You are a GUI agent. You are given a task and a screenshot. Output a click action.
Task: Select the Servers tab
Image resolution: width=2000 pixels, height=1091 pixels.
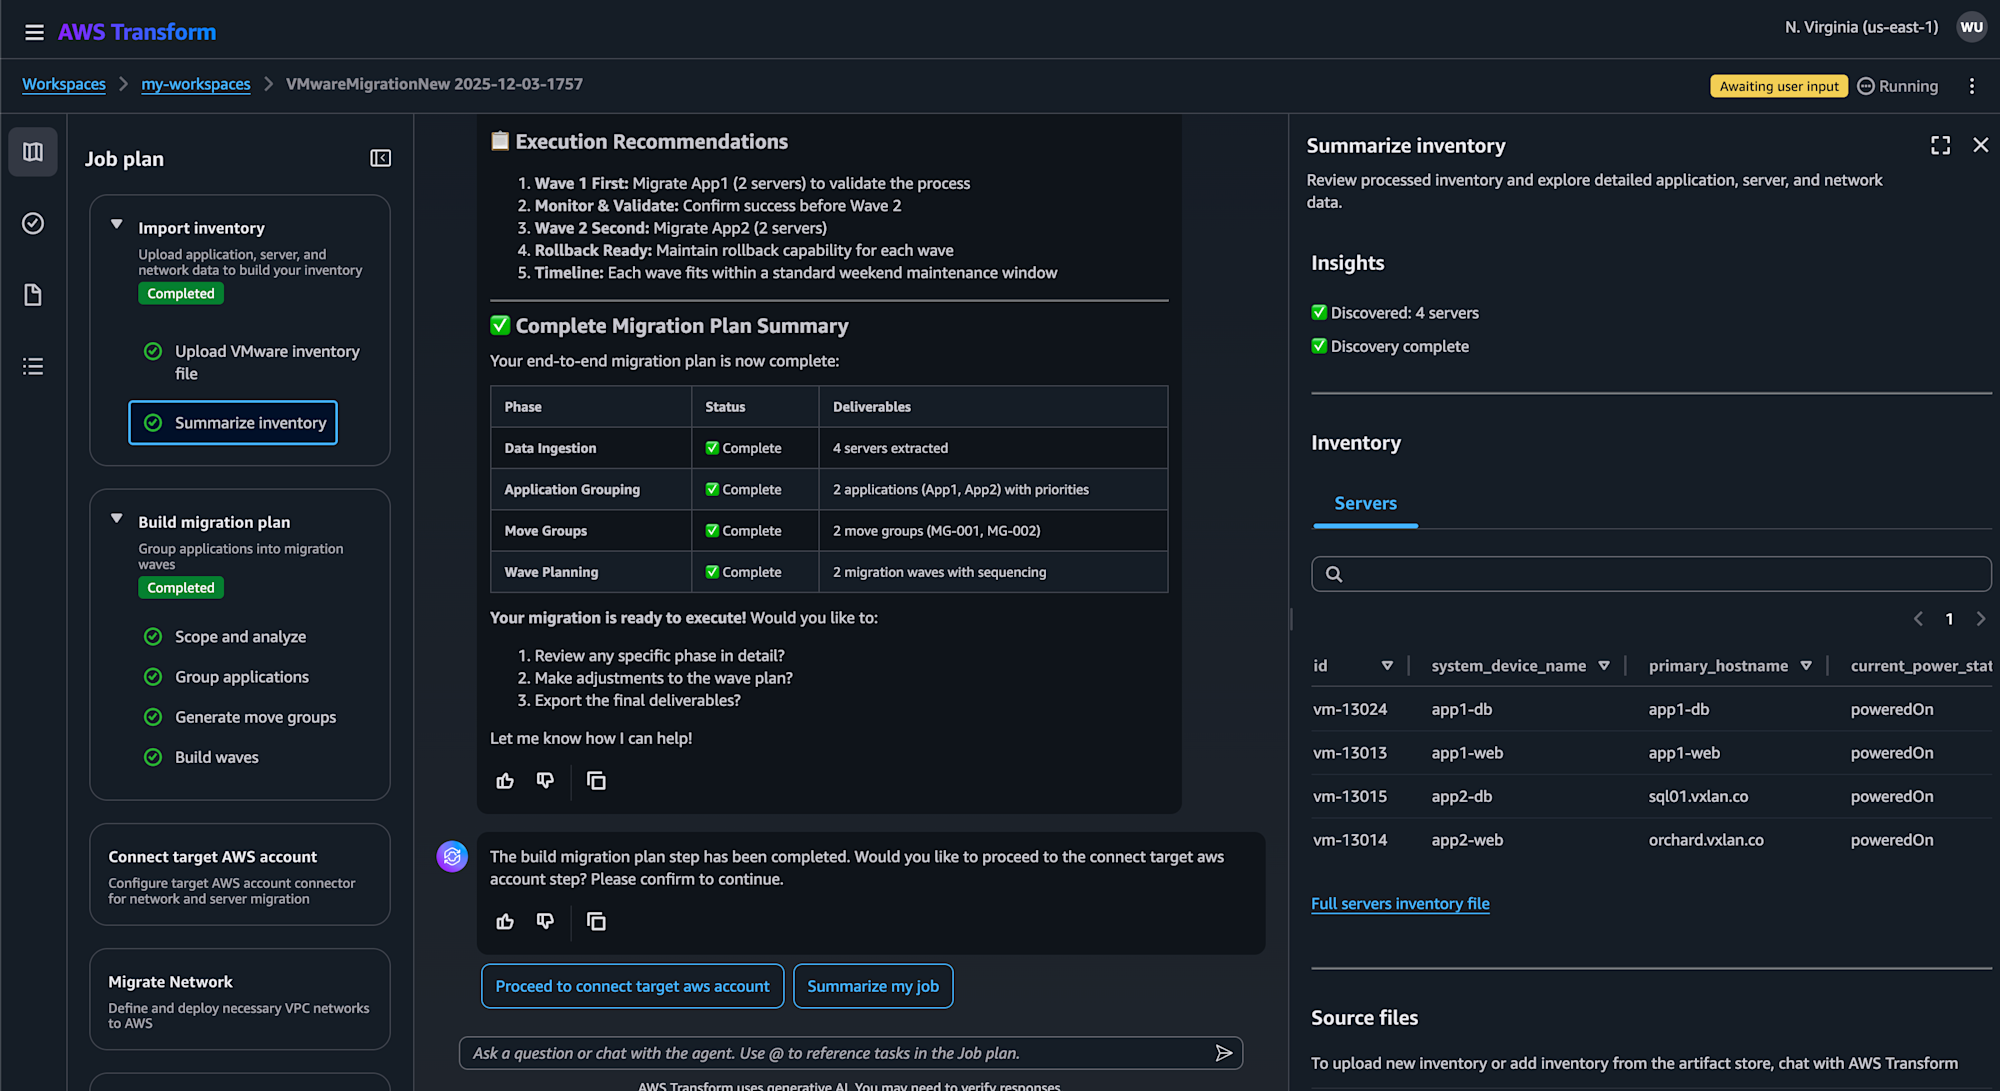coord(1365,504)
